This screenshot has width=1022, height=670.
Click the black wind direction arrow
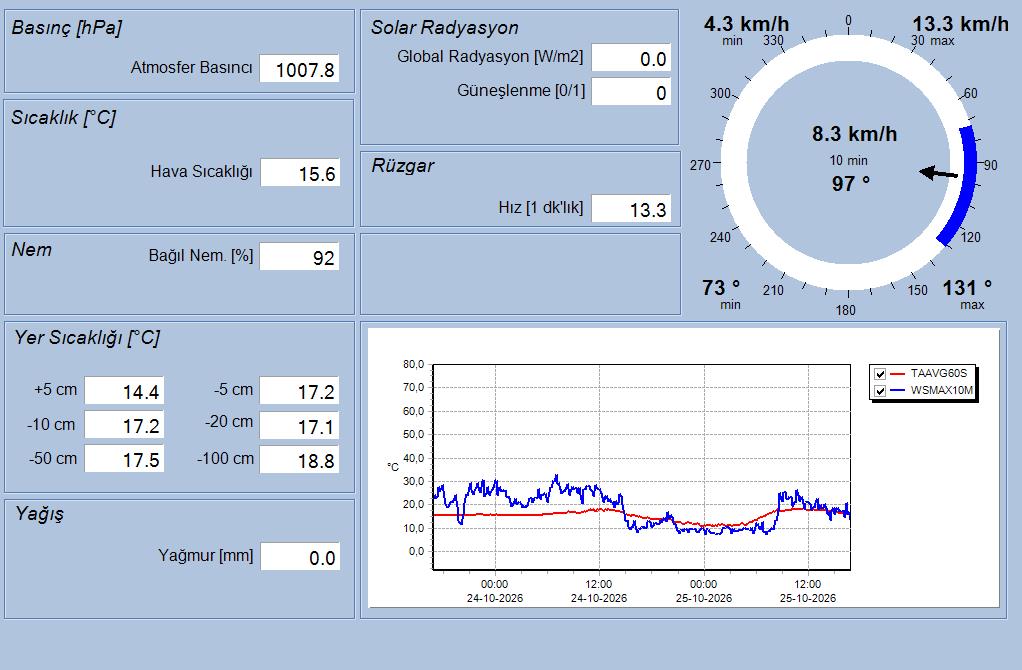click(938, 173)
